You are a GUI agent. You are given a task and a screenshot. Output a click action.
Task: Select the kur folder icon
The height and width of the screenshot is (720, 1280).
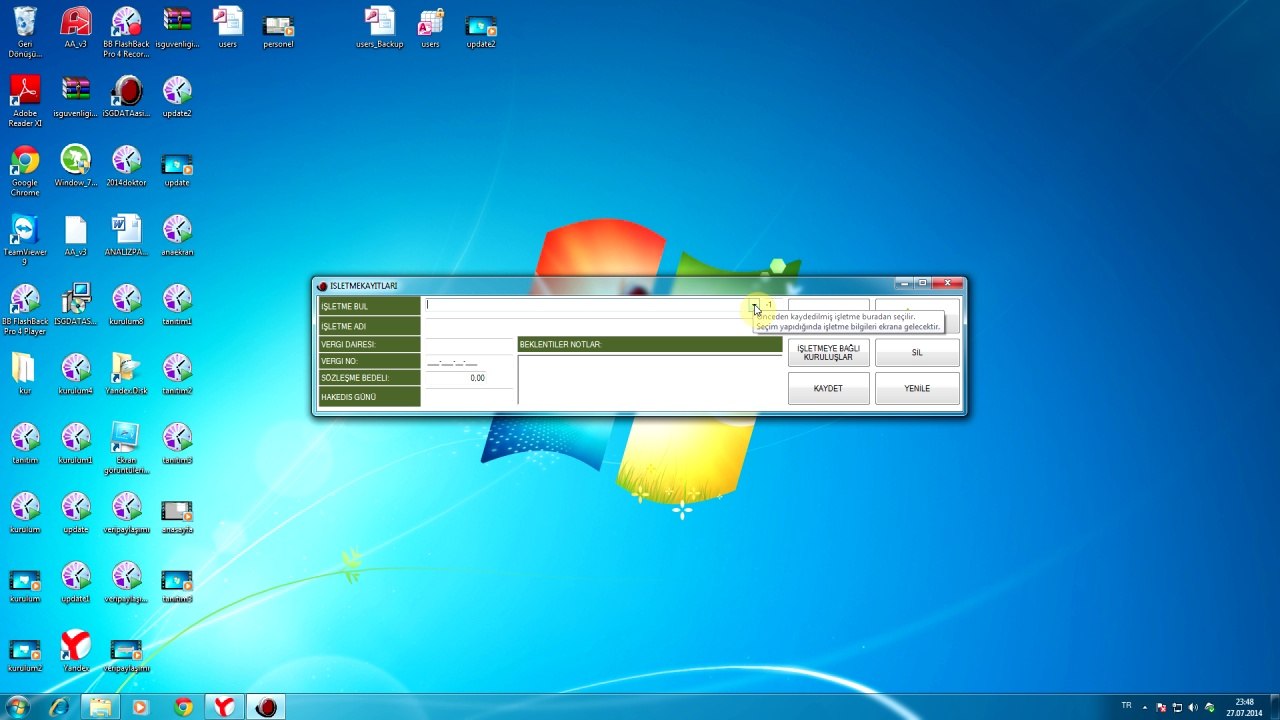(25, 373)
